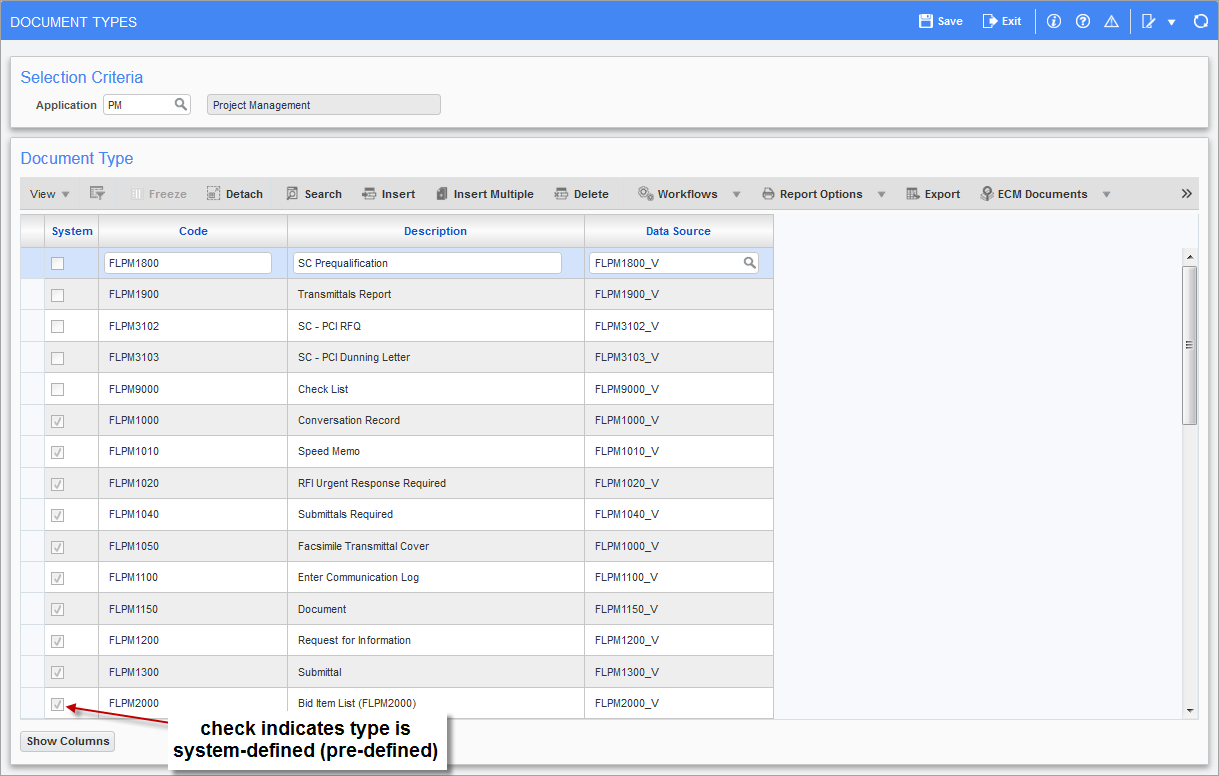Open the information icon in the header
The height and width of the screenshot is (776, 1219).
[x=1054, y=21]
